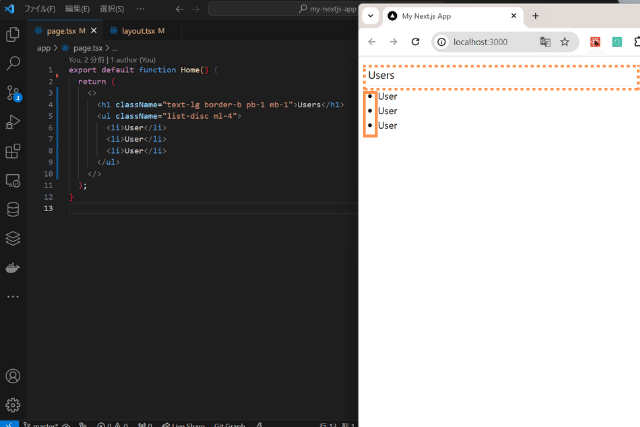View site information icon in address bar
Viewport: 640px width, 427px height.
pyautogui.click(x=442, y=42)
